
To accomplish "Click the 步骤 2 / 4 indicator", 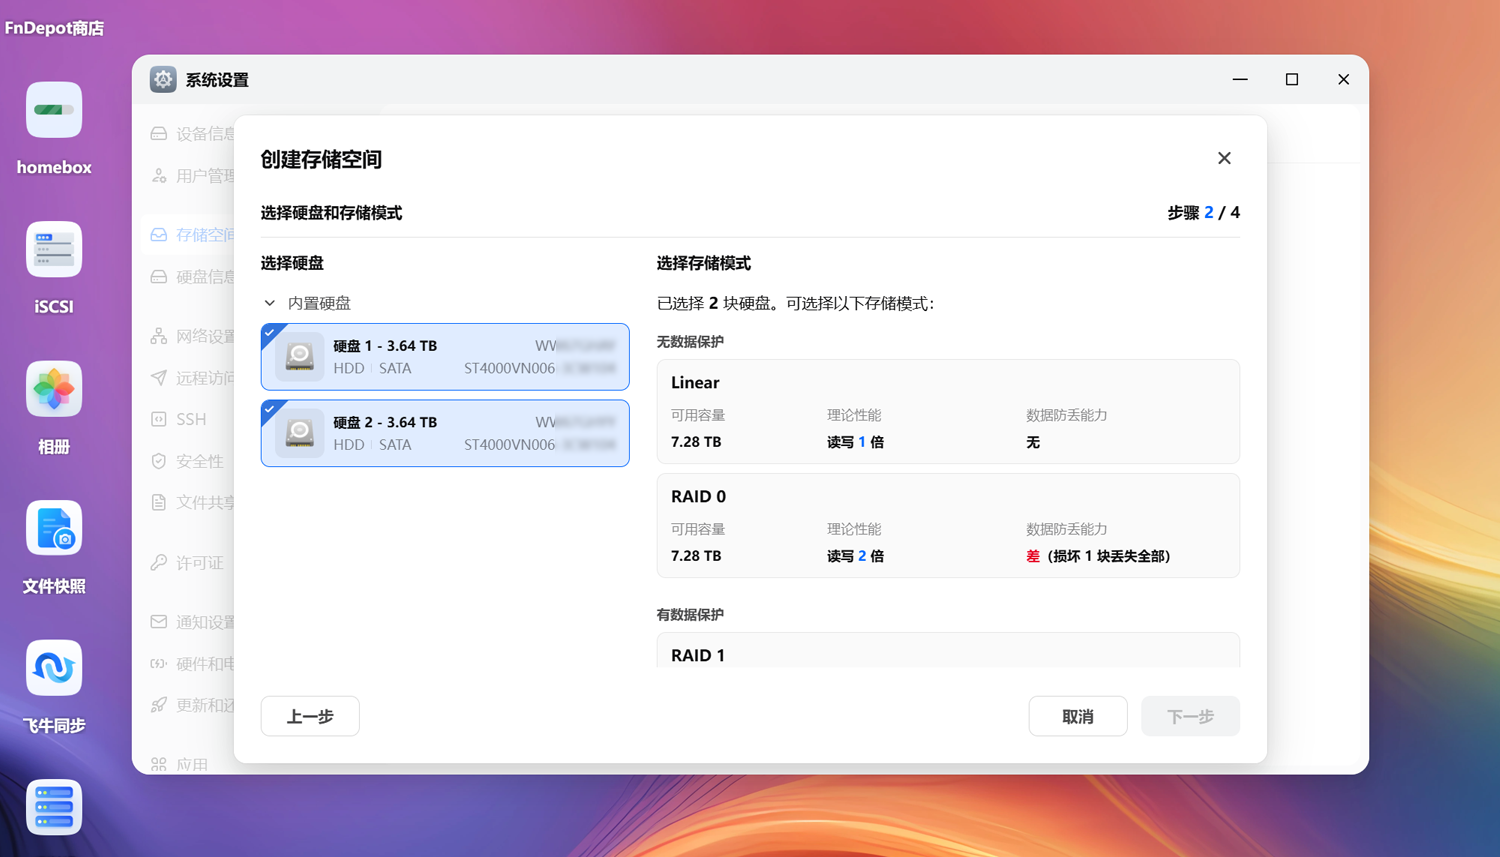I will (1204, 213).
